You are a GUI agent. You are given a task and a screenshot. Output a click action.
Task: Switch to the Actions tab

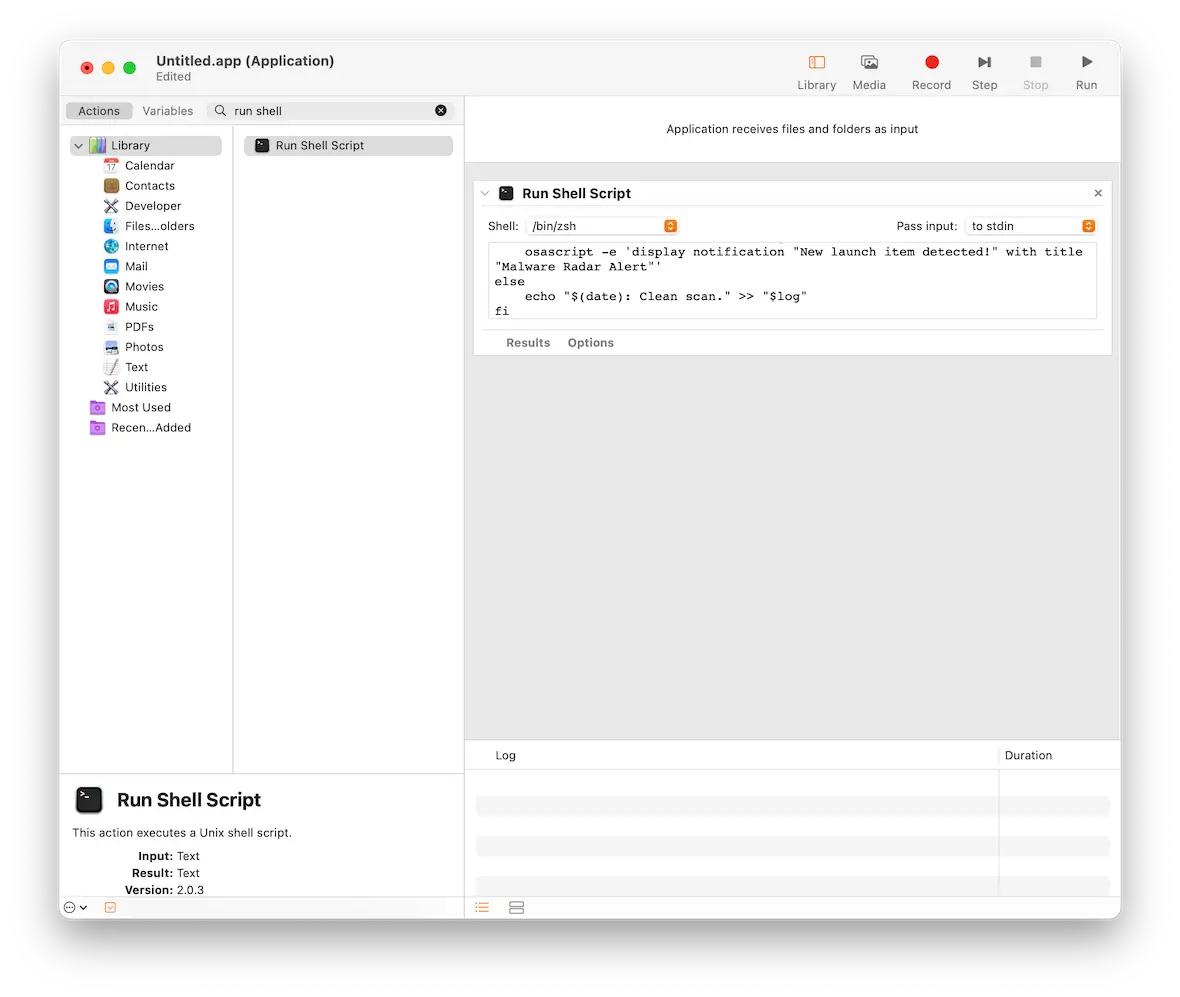tap(99, 111)
